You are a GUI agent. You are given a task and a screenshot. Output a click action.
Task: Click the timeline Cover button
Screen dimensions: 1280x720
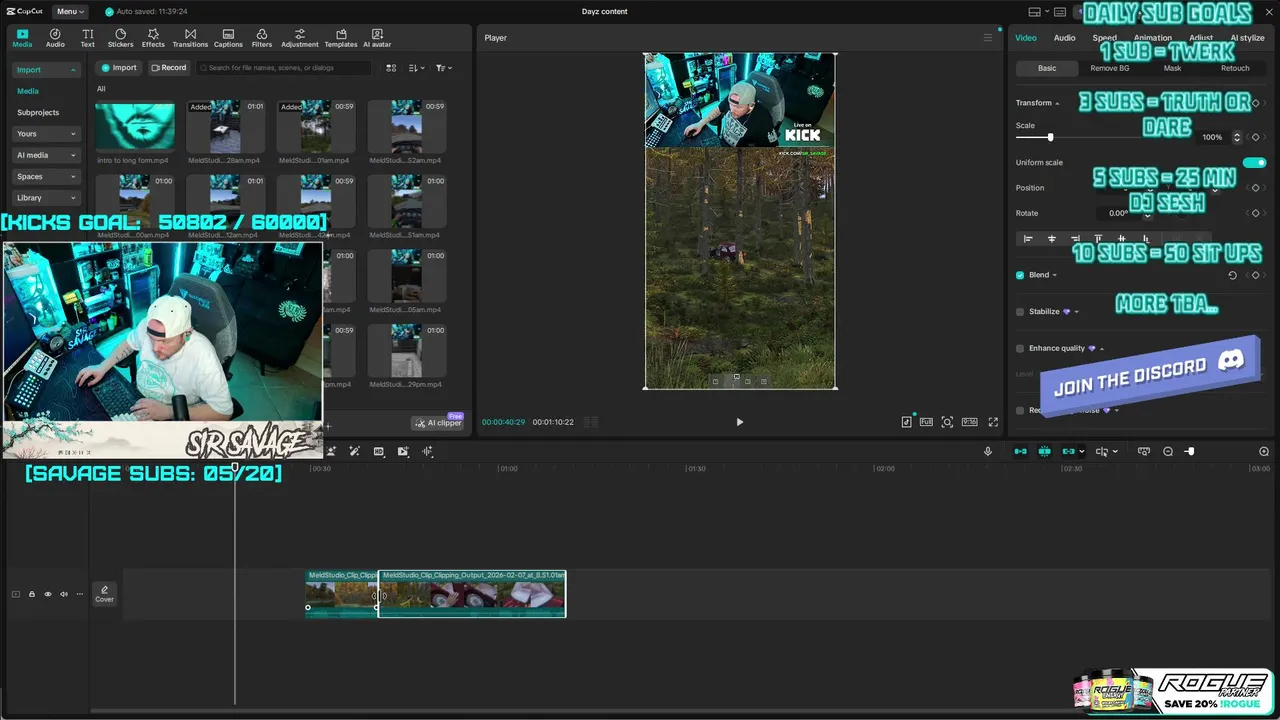(x=104, y=593)
